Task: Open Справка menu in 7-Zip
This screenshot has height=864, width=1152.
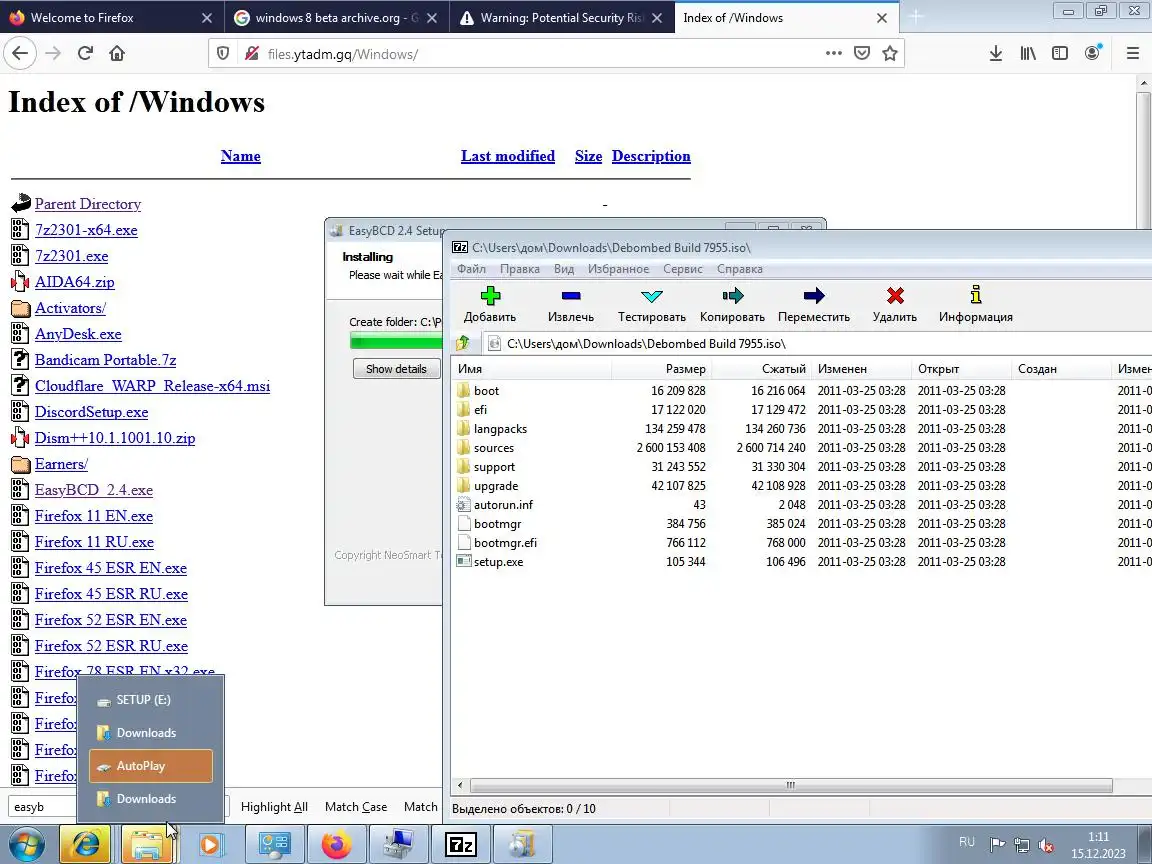Action: pos(739,269)
